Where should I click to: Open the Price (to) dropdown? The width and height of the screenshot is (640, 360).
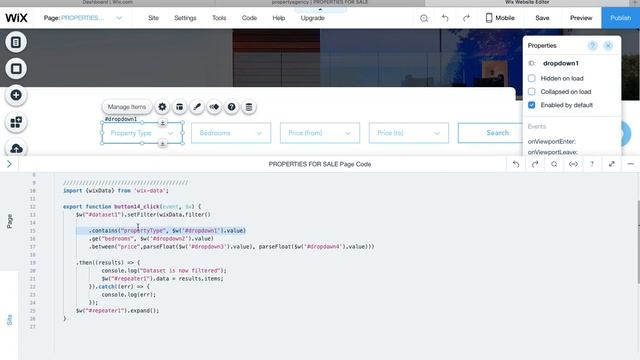coord(409,133)
